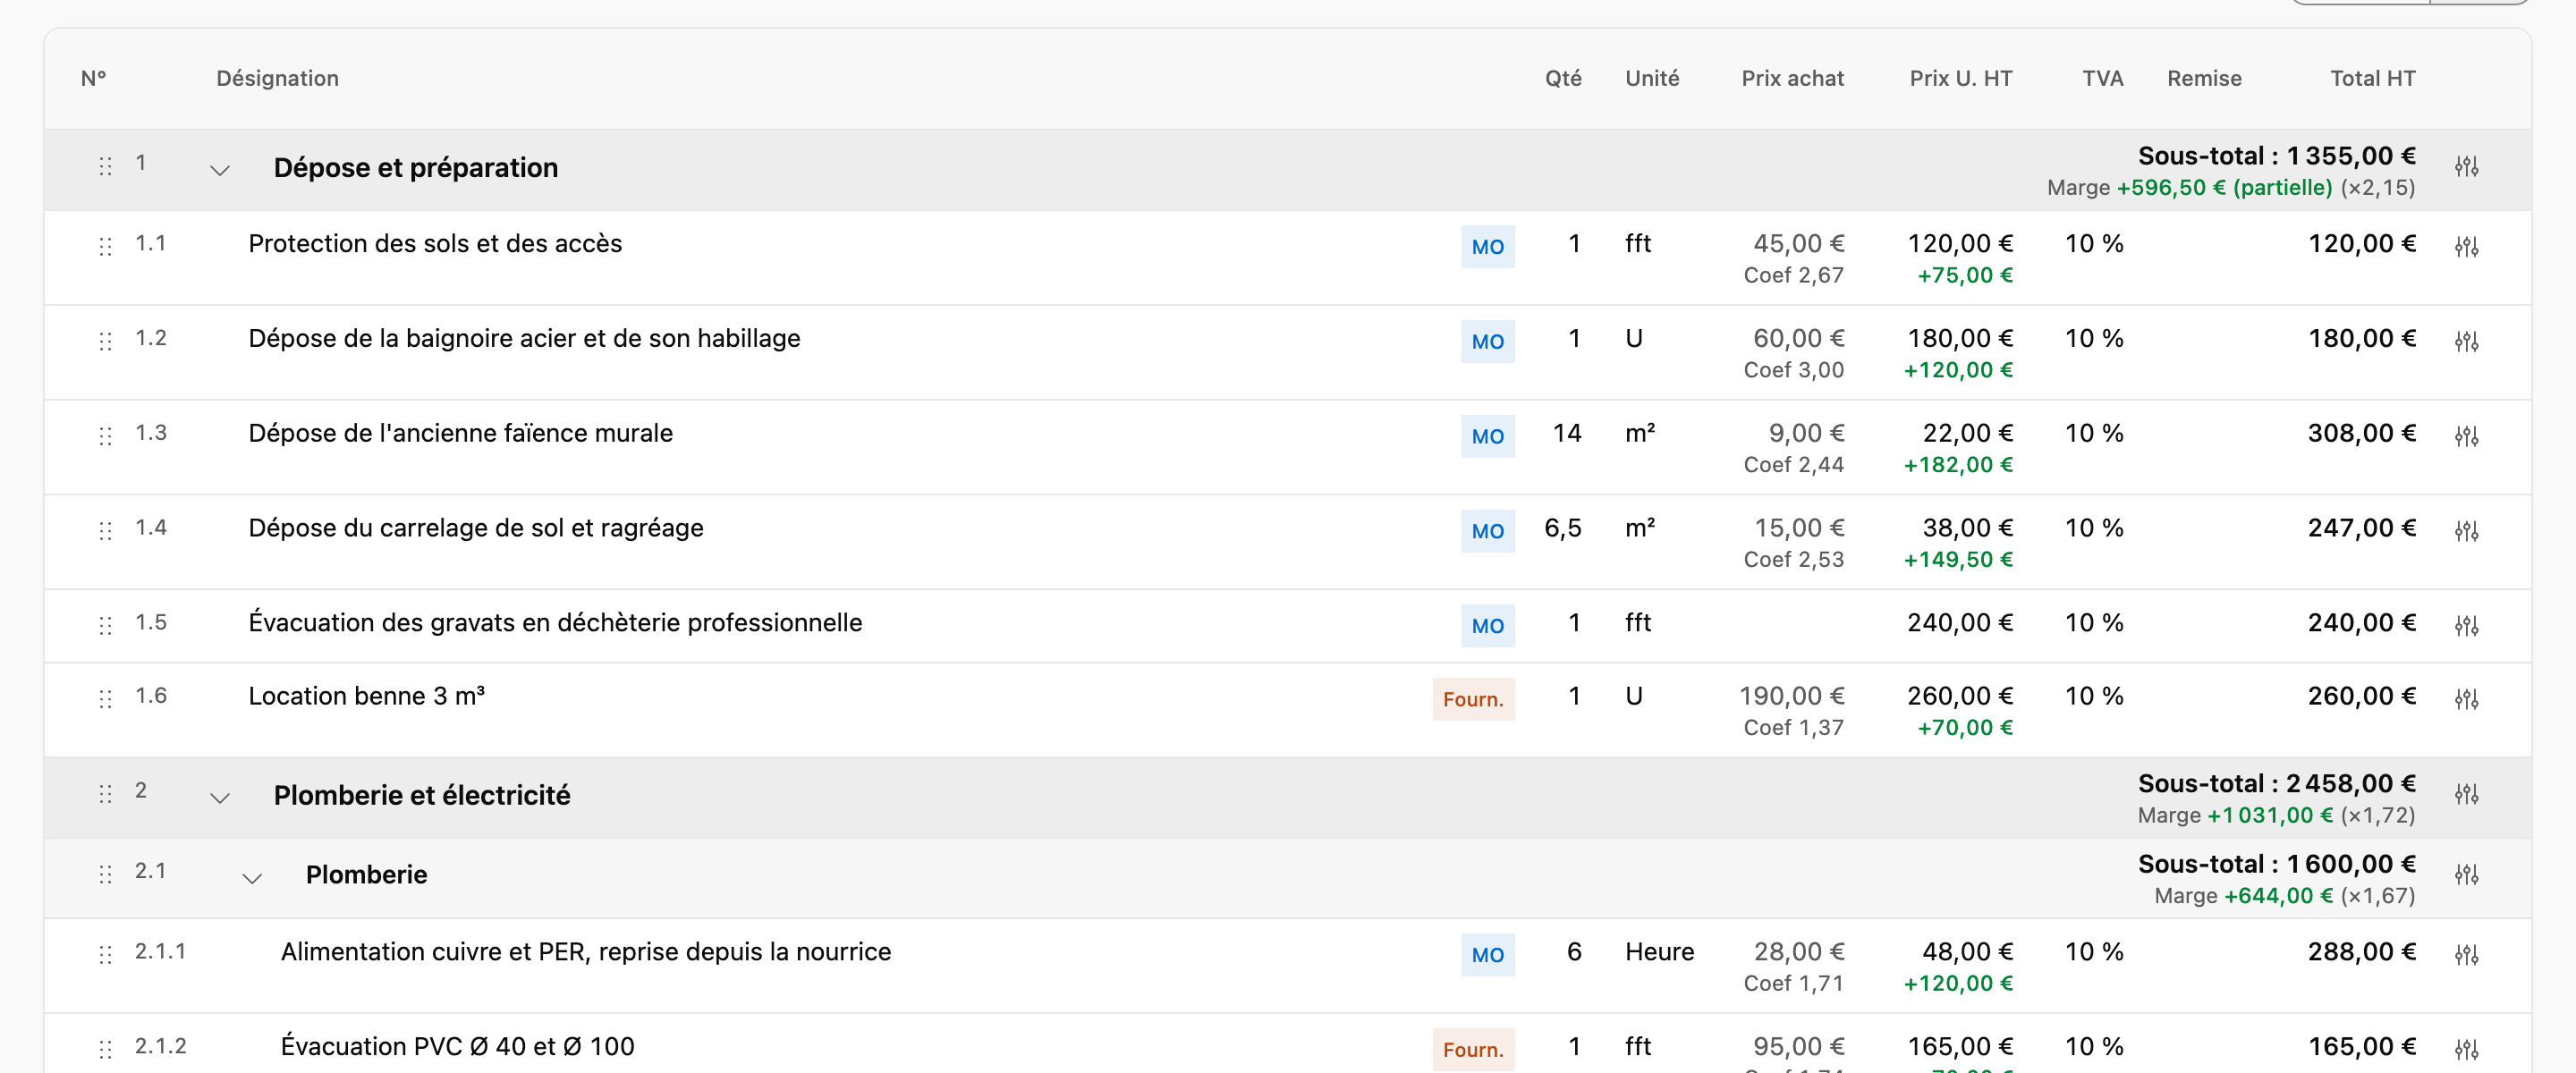Open settings icon for Dépose et préparation section
Viewport: 2576px width, 1073px height.
[x=2466, y=166]
